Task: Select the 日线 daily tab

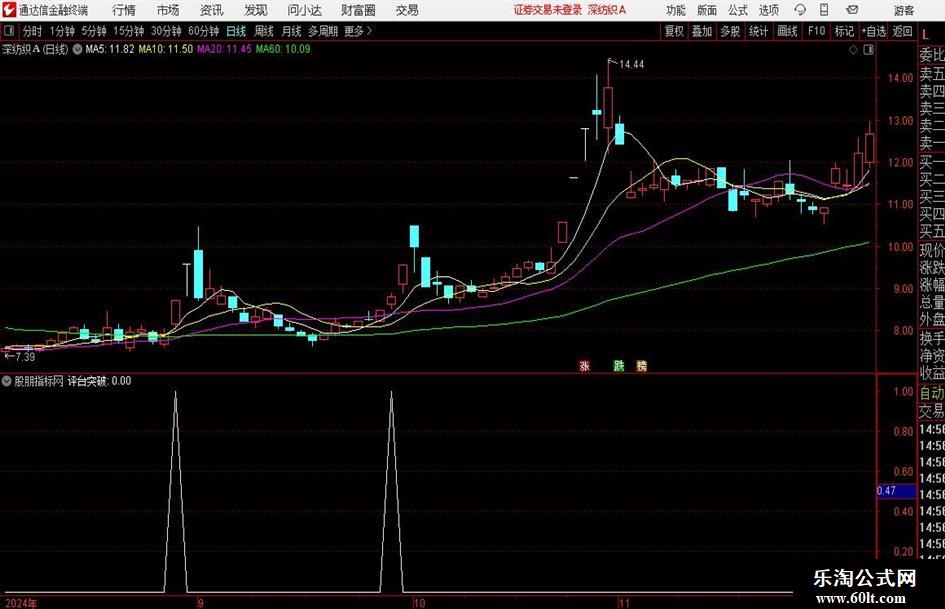Action: pyautogui.click(x=236, y=31)
